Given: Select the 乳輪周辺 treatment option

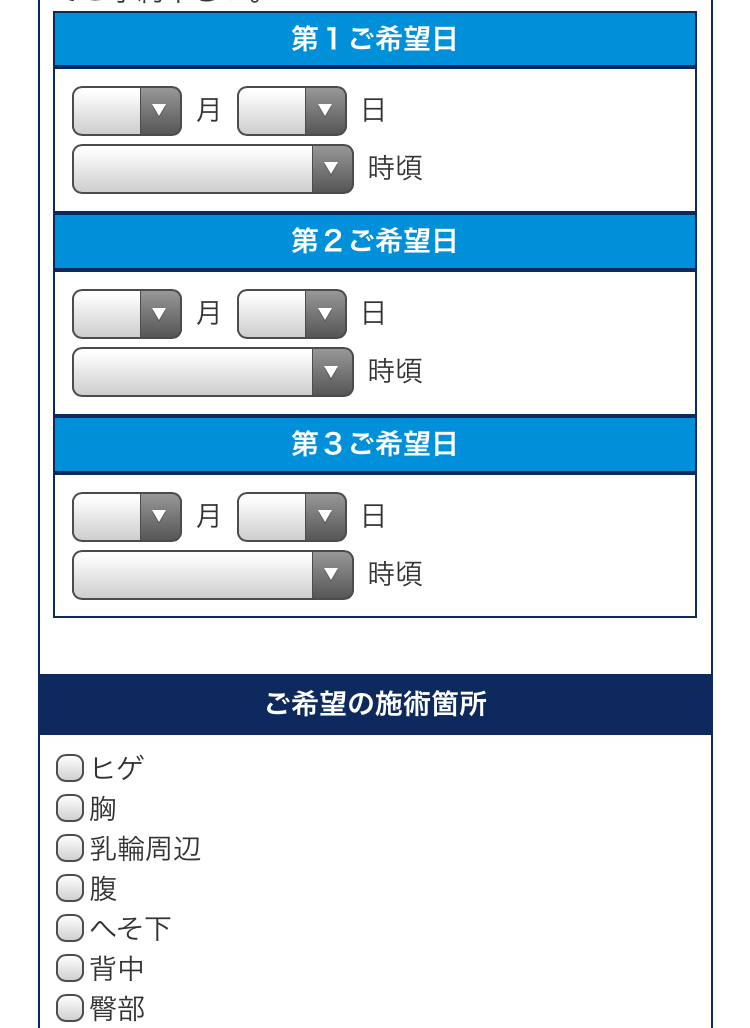Looking at the screenshot, I should click(x=68, y=848).
